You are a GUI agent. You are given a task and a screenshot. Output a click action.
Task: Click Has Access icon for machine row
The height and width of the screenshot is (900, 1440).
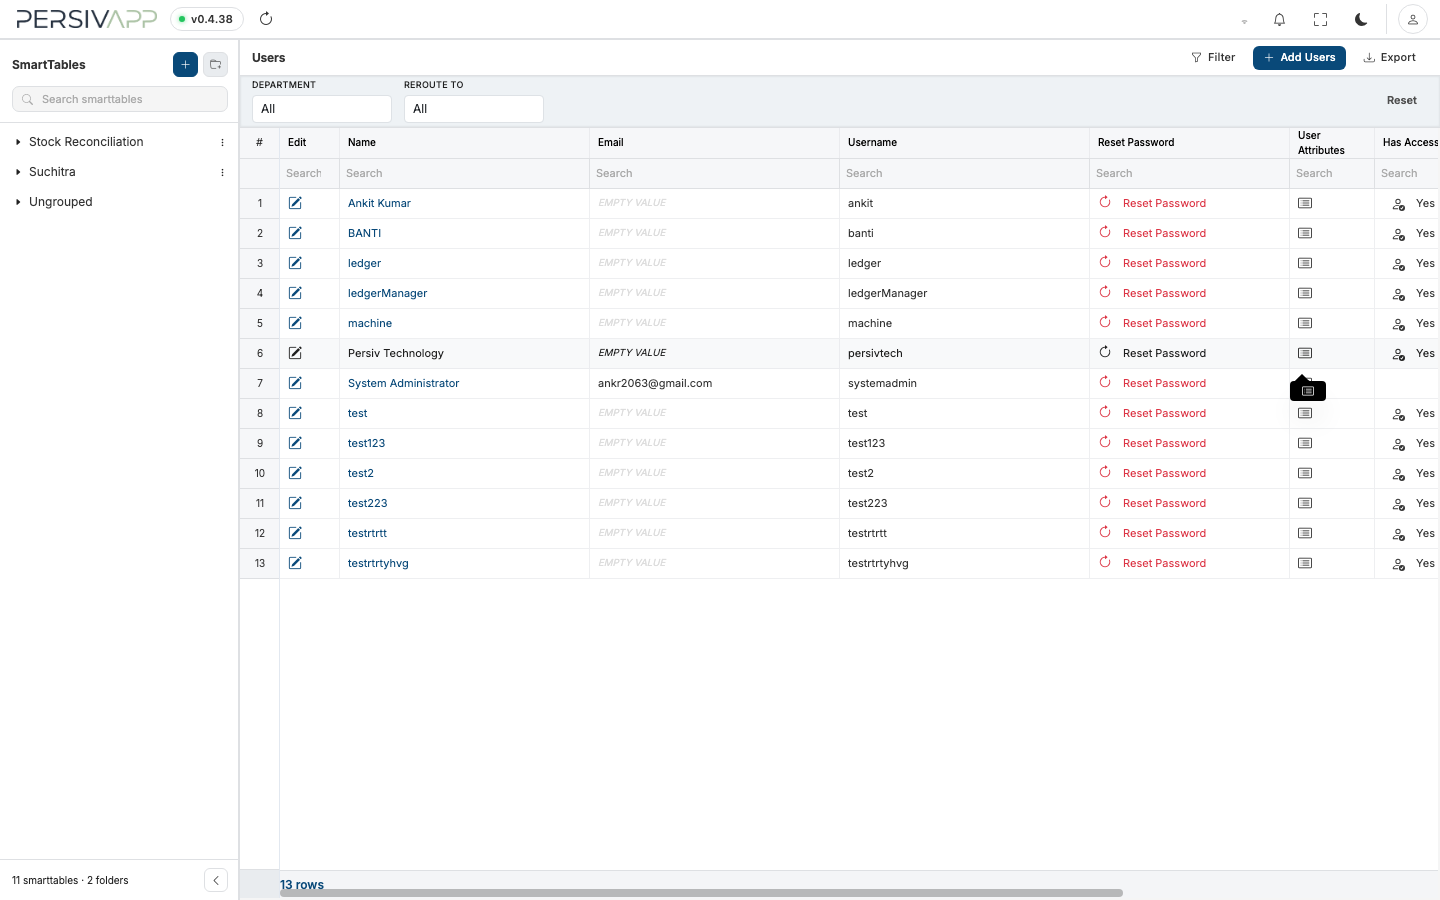coord(1399,324)
